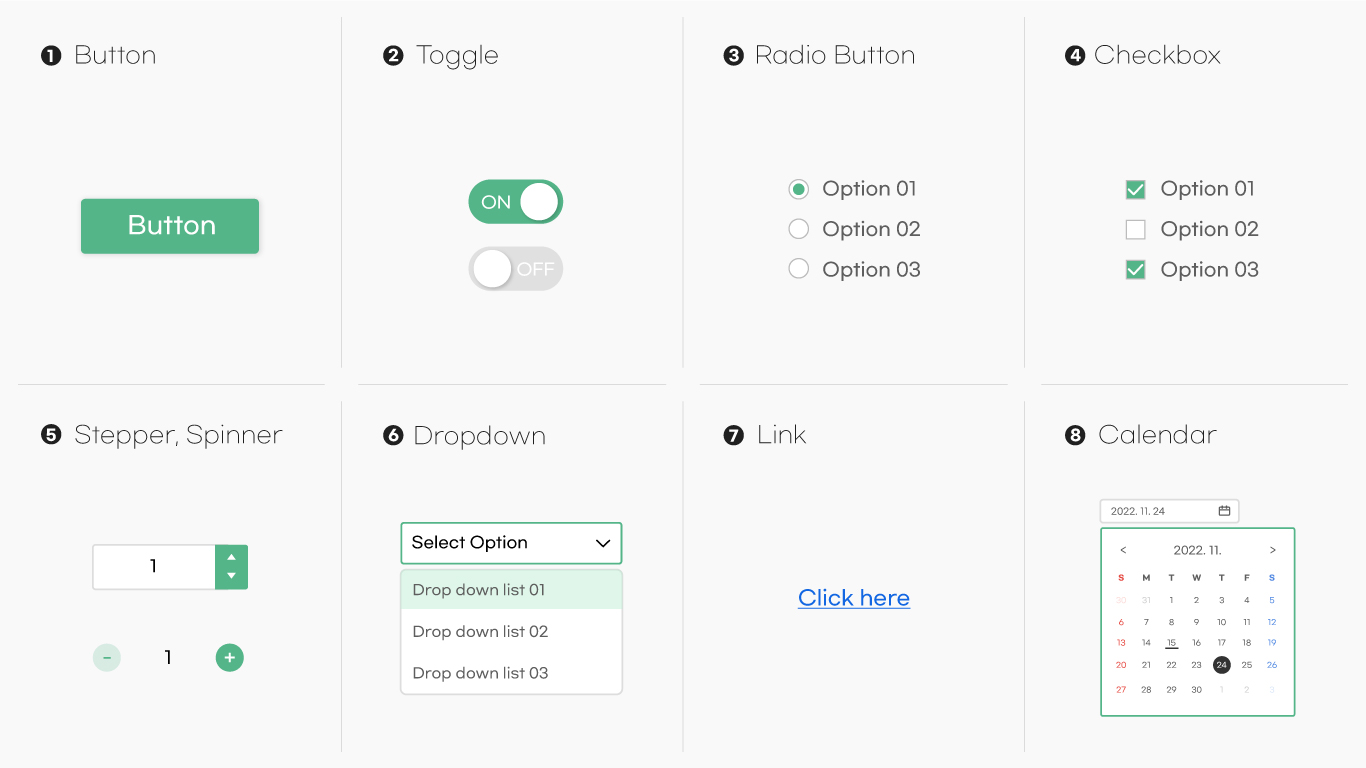Click the green plus stepper button
This screenshot has width=1366, height=768.
pyautogui.click(x=229, y=658)
